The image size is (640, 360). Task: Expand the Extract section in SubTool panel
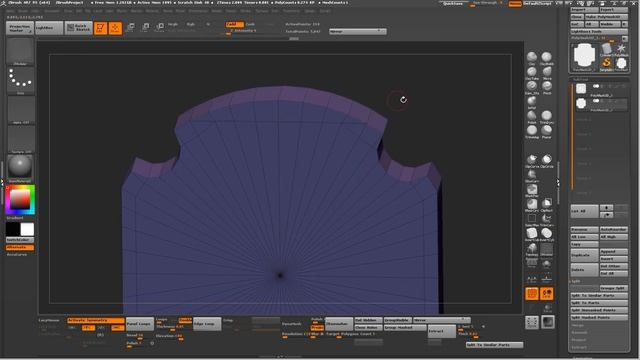pyautogui.click(x=579, y=347)
